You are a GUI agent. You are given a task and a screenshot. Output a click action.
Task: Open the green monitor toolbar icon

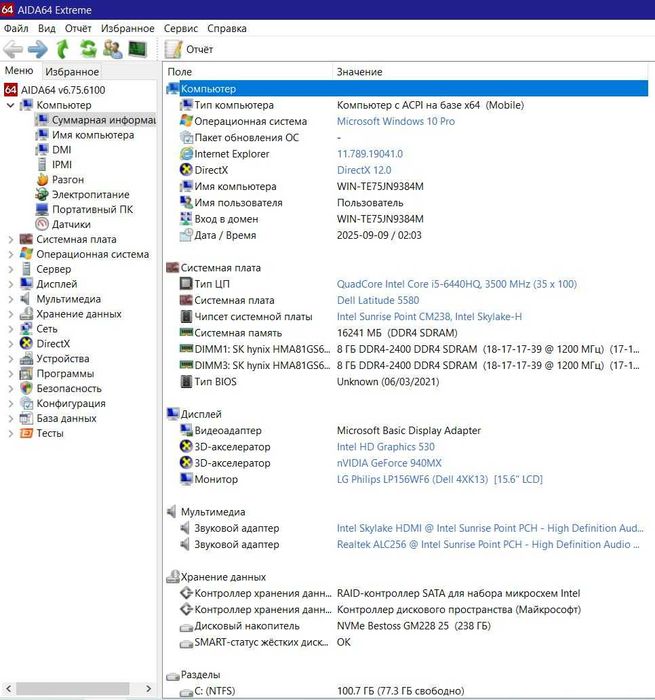138,49
